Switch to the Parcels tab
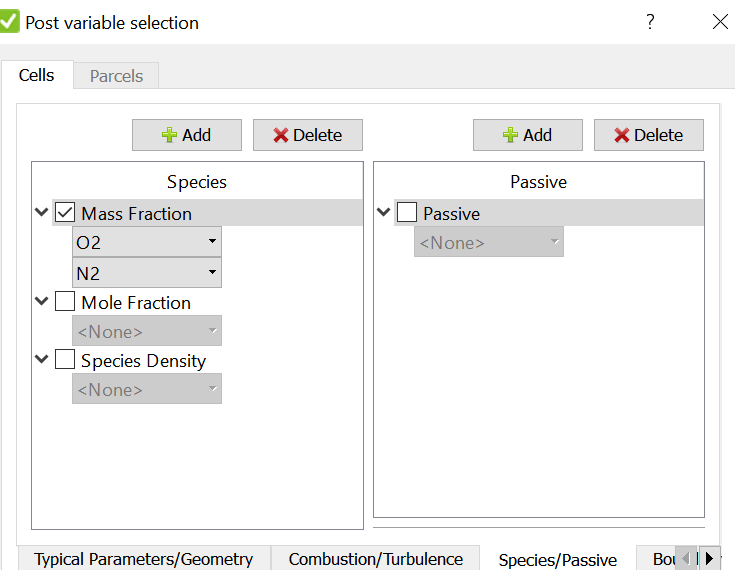Viewport: 735px width, 570px height. [116, 75]
